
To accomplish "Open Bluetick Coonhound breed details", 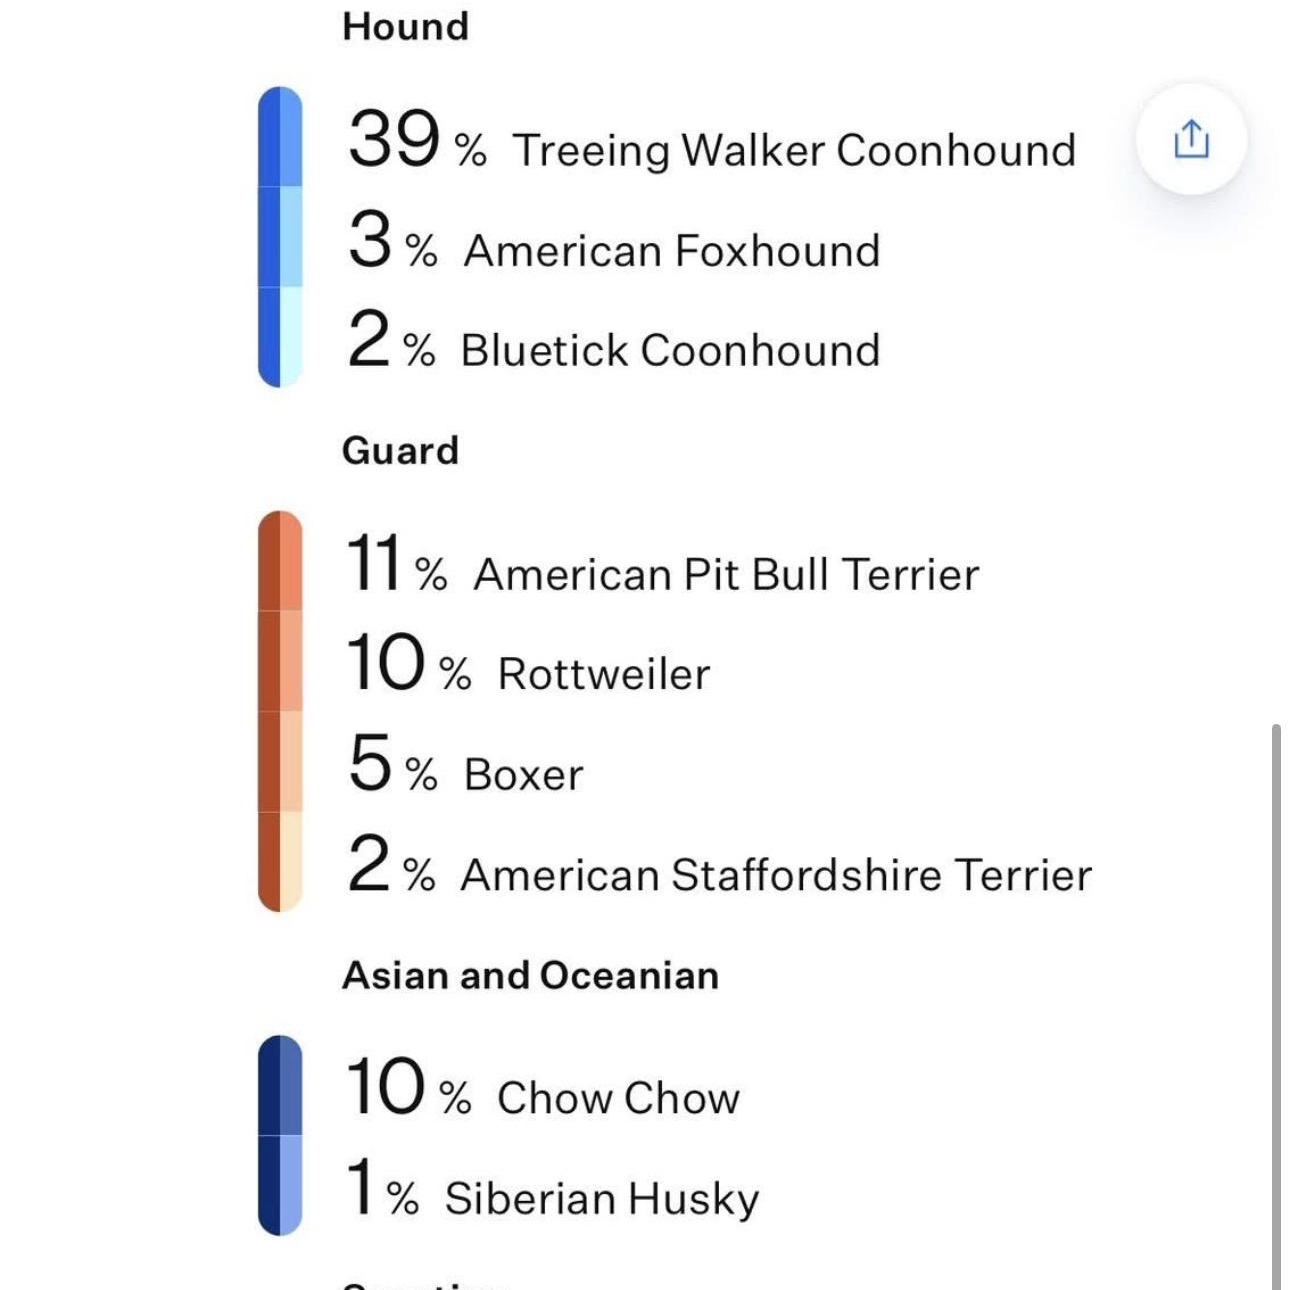I will [x=670, y=350].
